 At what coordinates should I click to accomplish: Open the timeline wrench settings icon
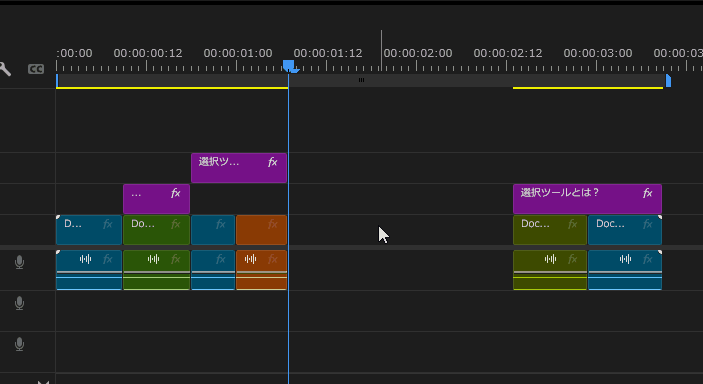pyautogui.click(x=4, y=69)
